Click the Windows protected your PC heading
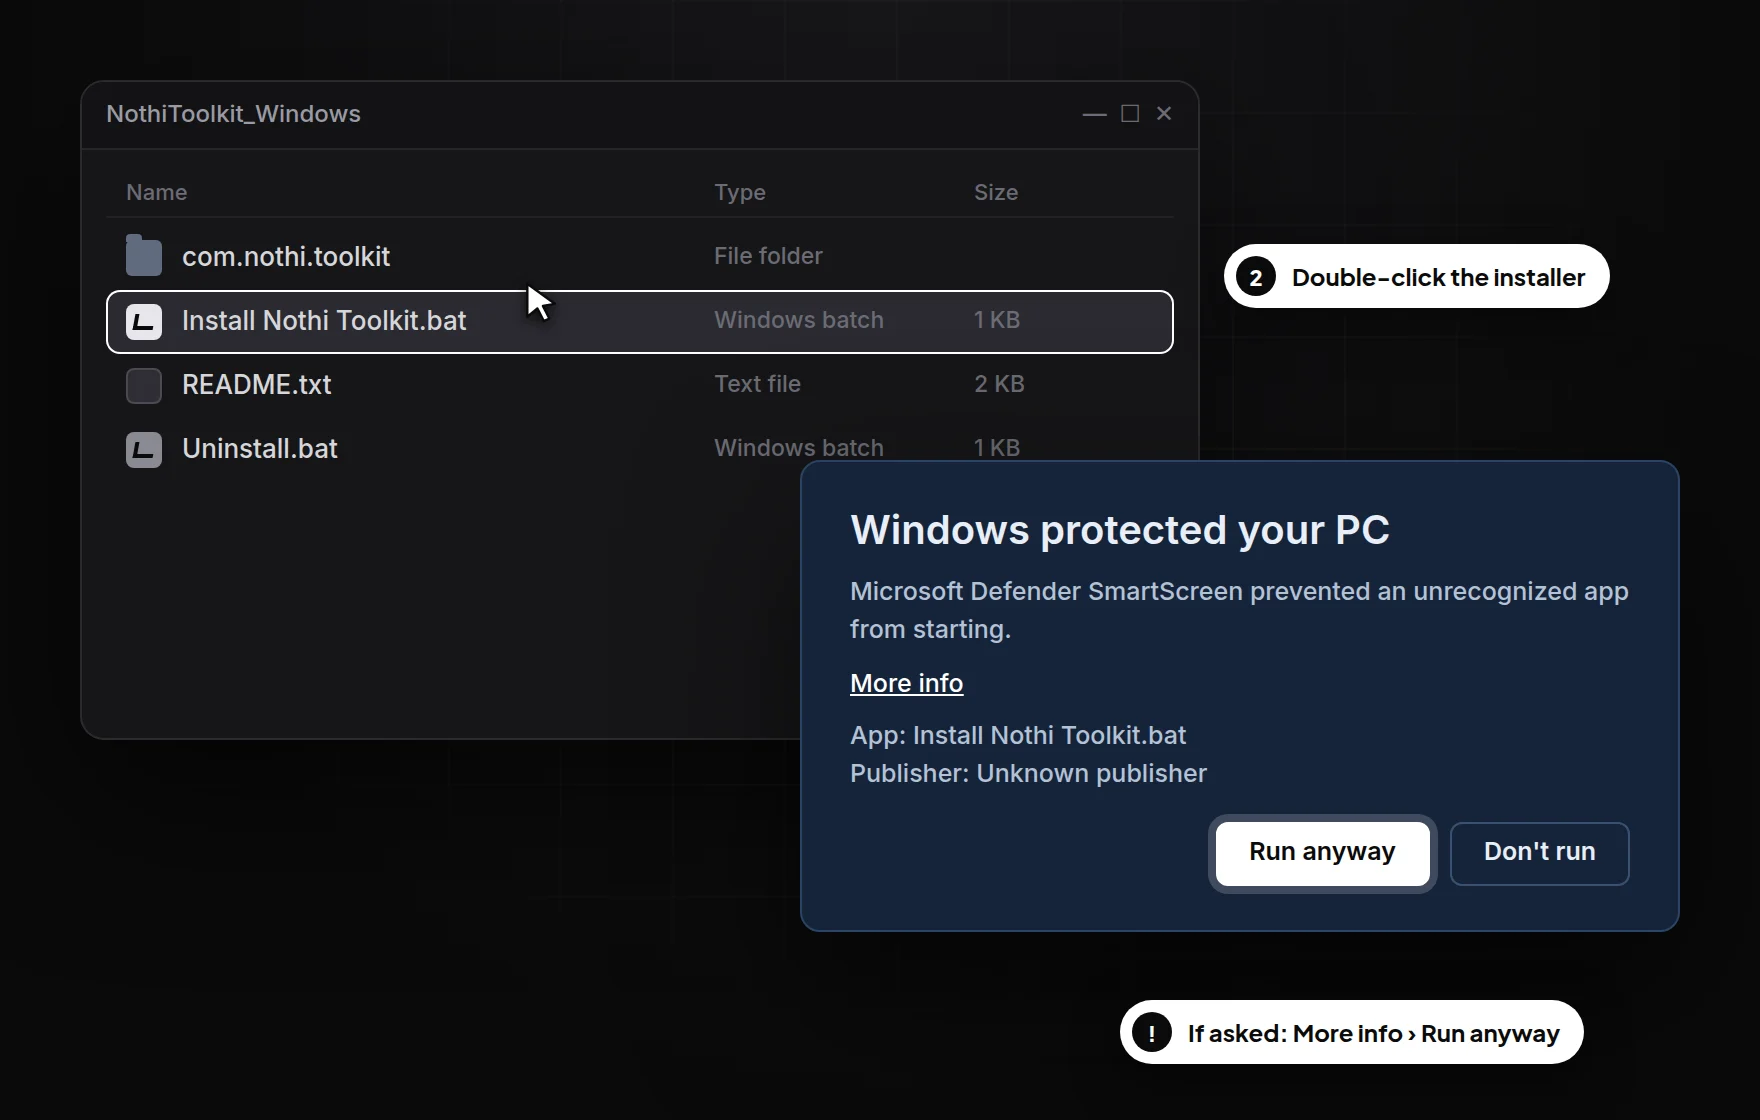The height and width of the screenshot is (1120, 1760). coord(1120,530)
